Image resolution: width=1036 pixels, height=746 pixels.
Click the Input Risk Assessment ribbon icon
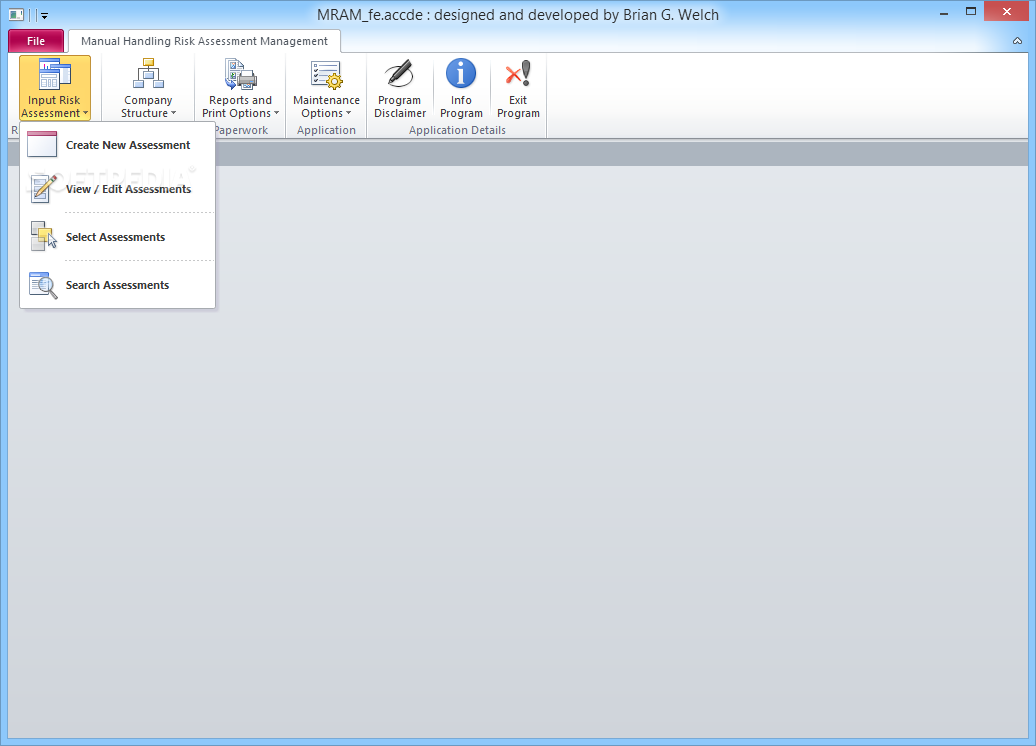tap(55, 74)
